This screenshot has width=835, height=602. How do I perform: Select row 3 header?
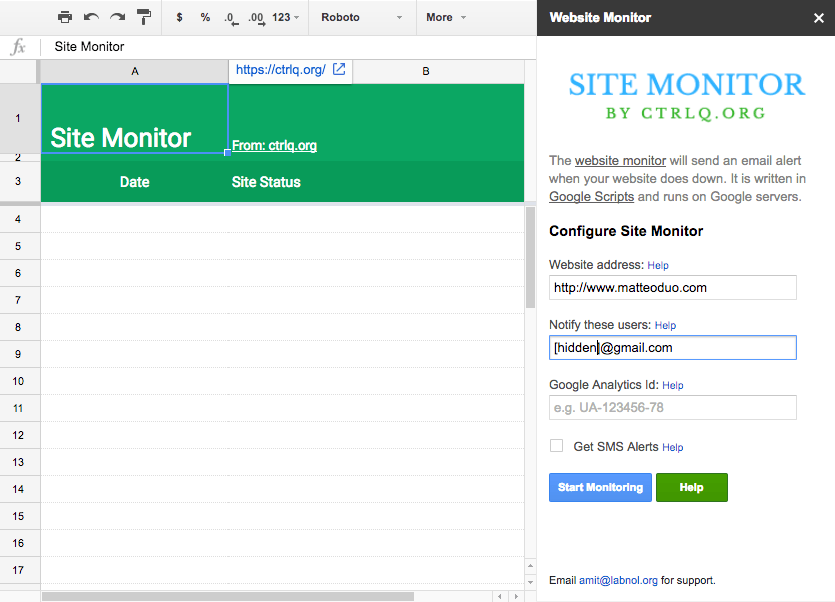(18, 181)
